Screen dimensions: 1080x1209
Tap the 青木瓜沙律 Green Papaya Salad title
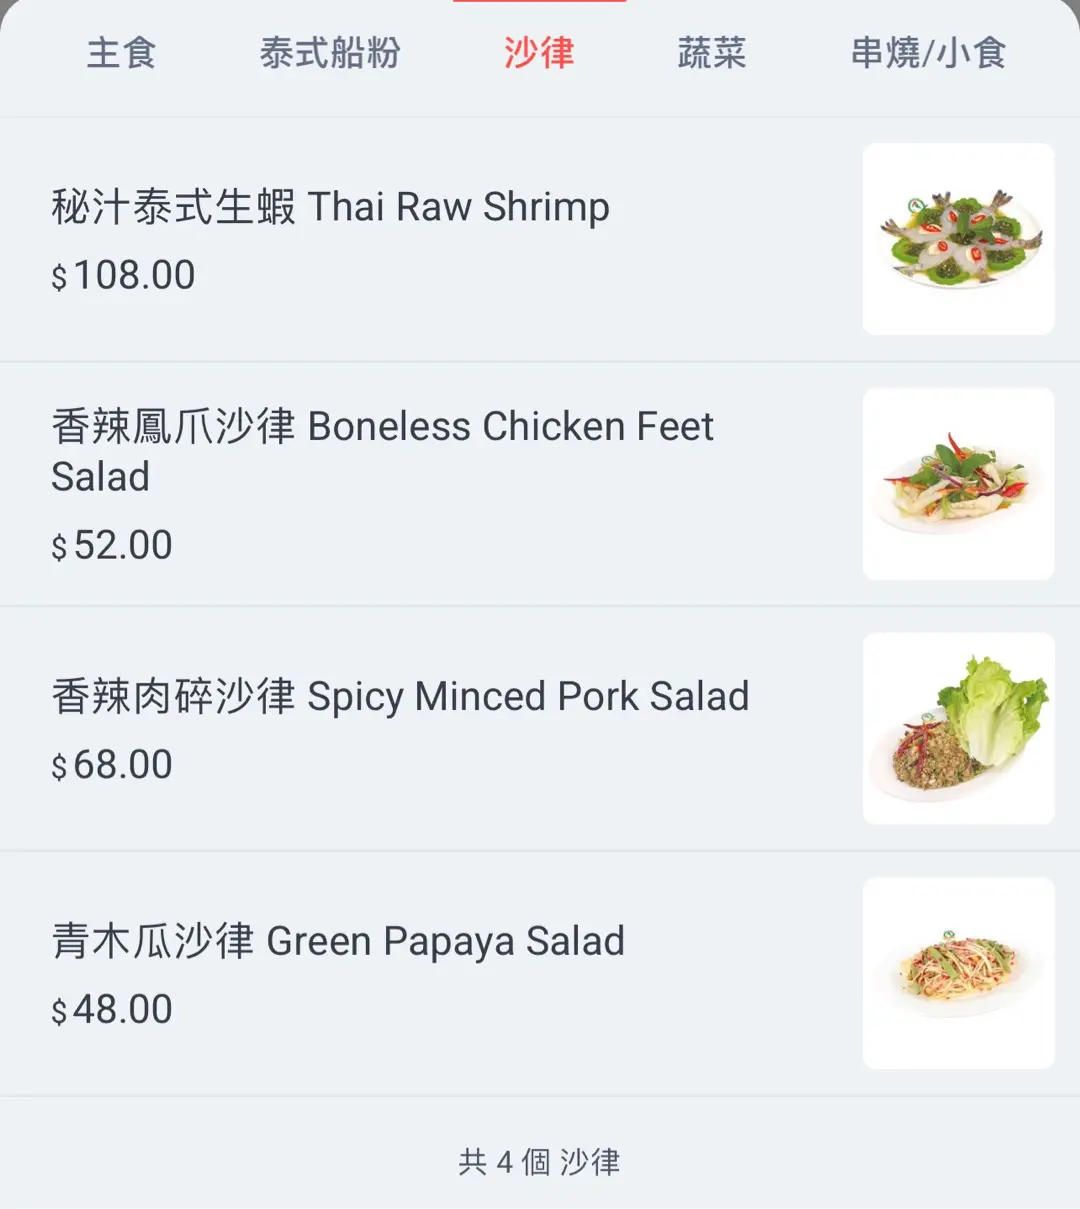point(338,941)
